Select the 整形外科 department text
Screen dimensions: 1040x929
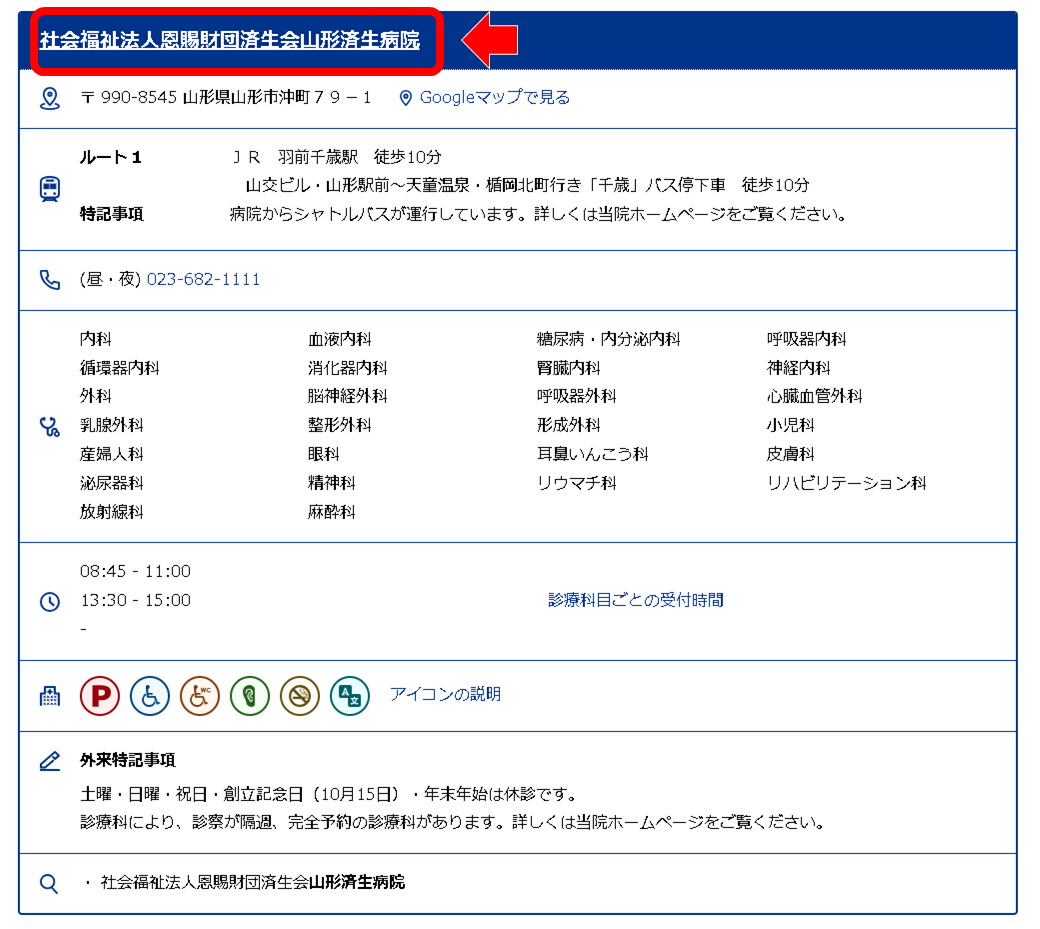pos(340,425)
